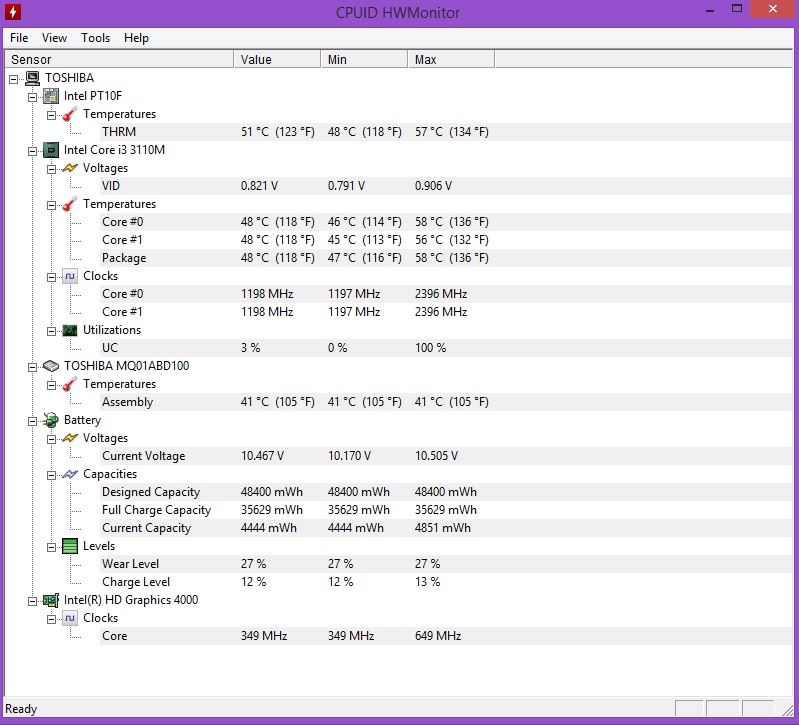The image size is (799, 725).
Task: Select the Current Capacity row
Action: point(446,528)
